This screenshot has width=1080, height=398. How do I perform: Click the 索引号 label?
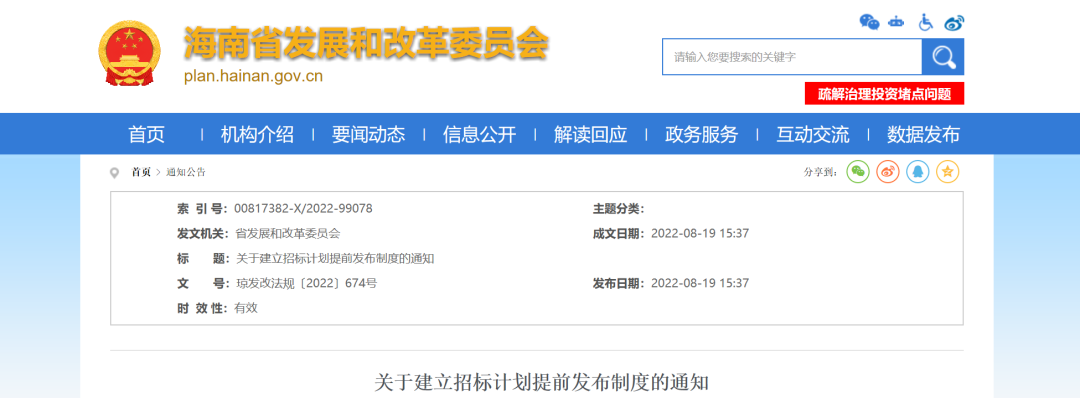[202, 209]
